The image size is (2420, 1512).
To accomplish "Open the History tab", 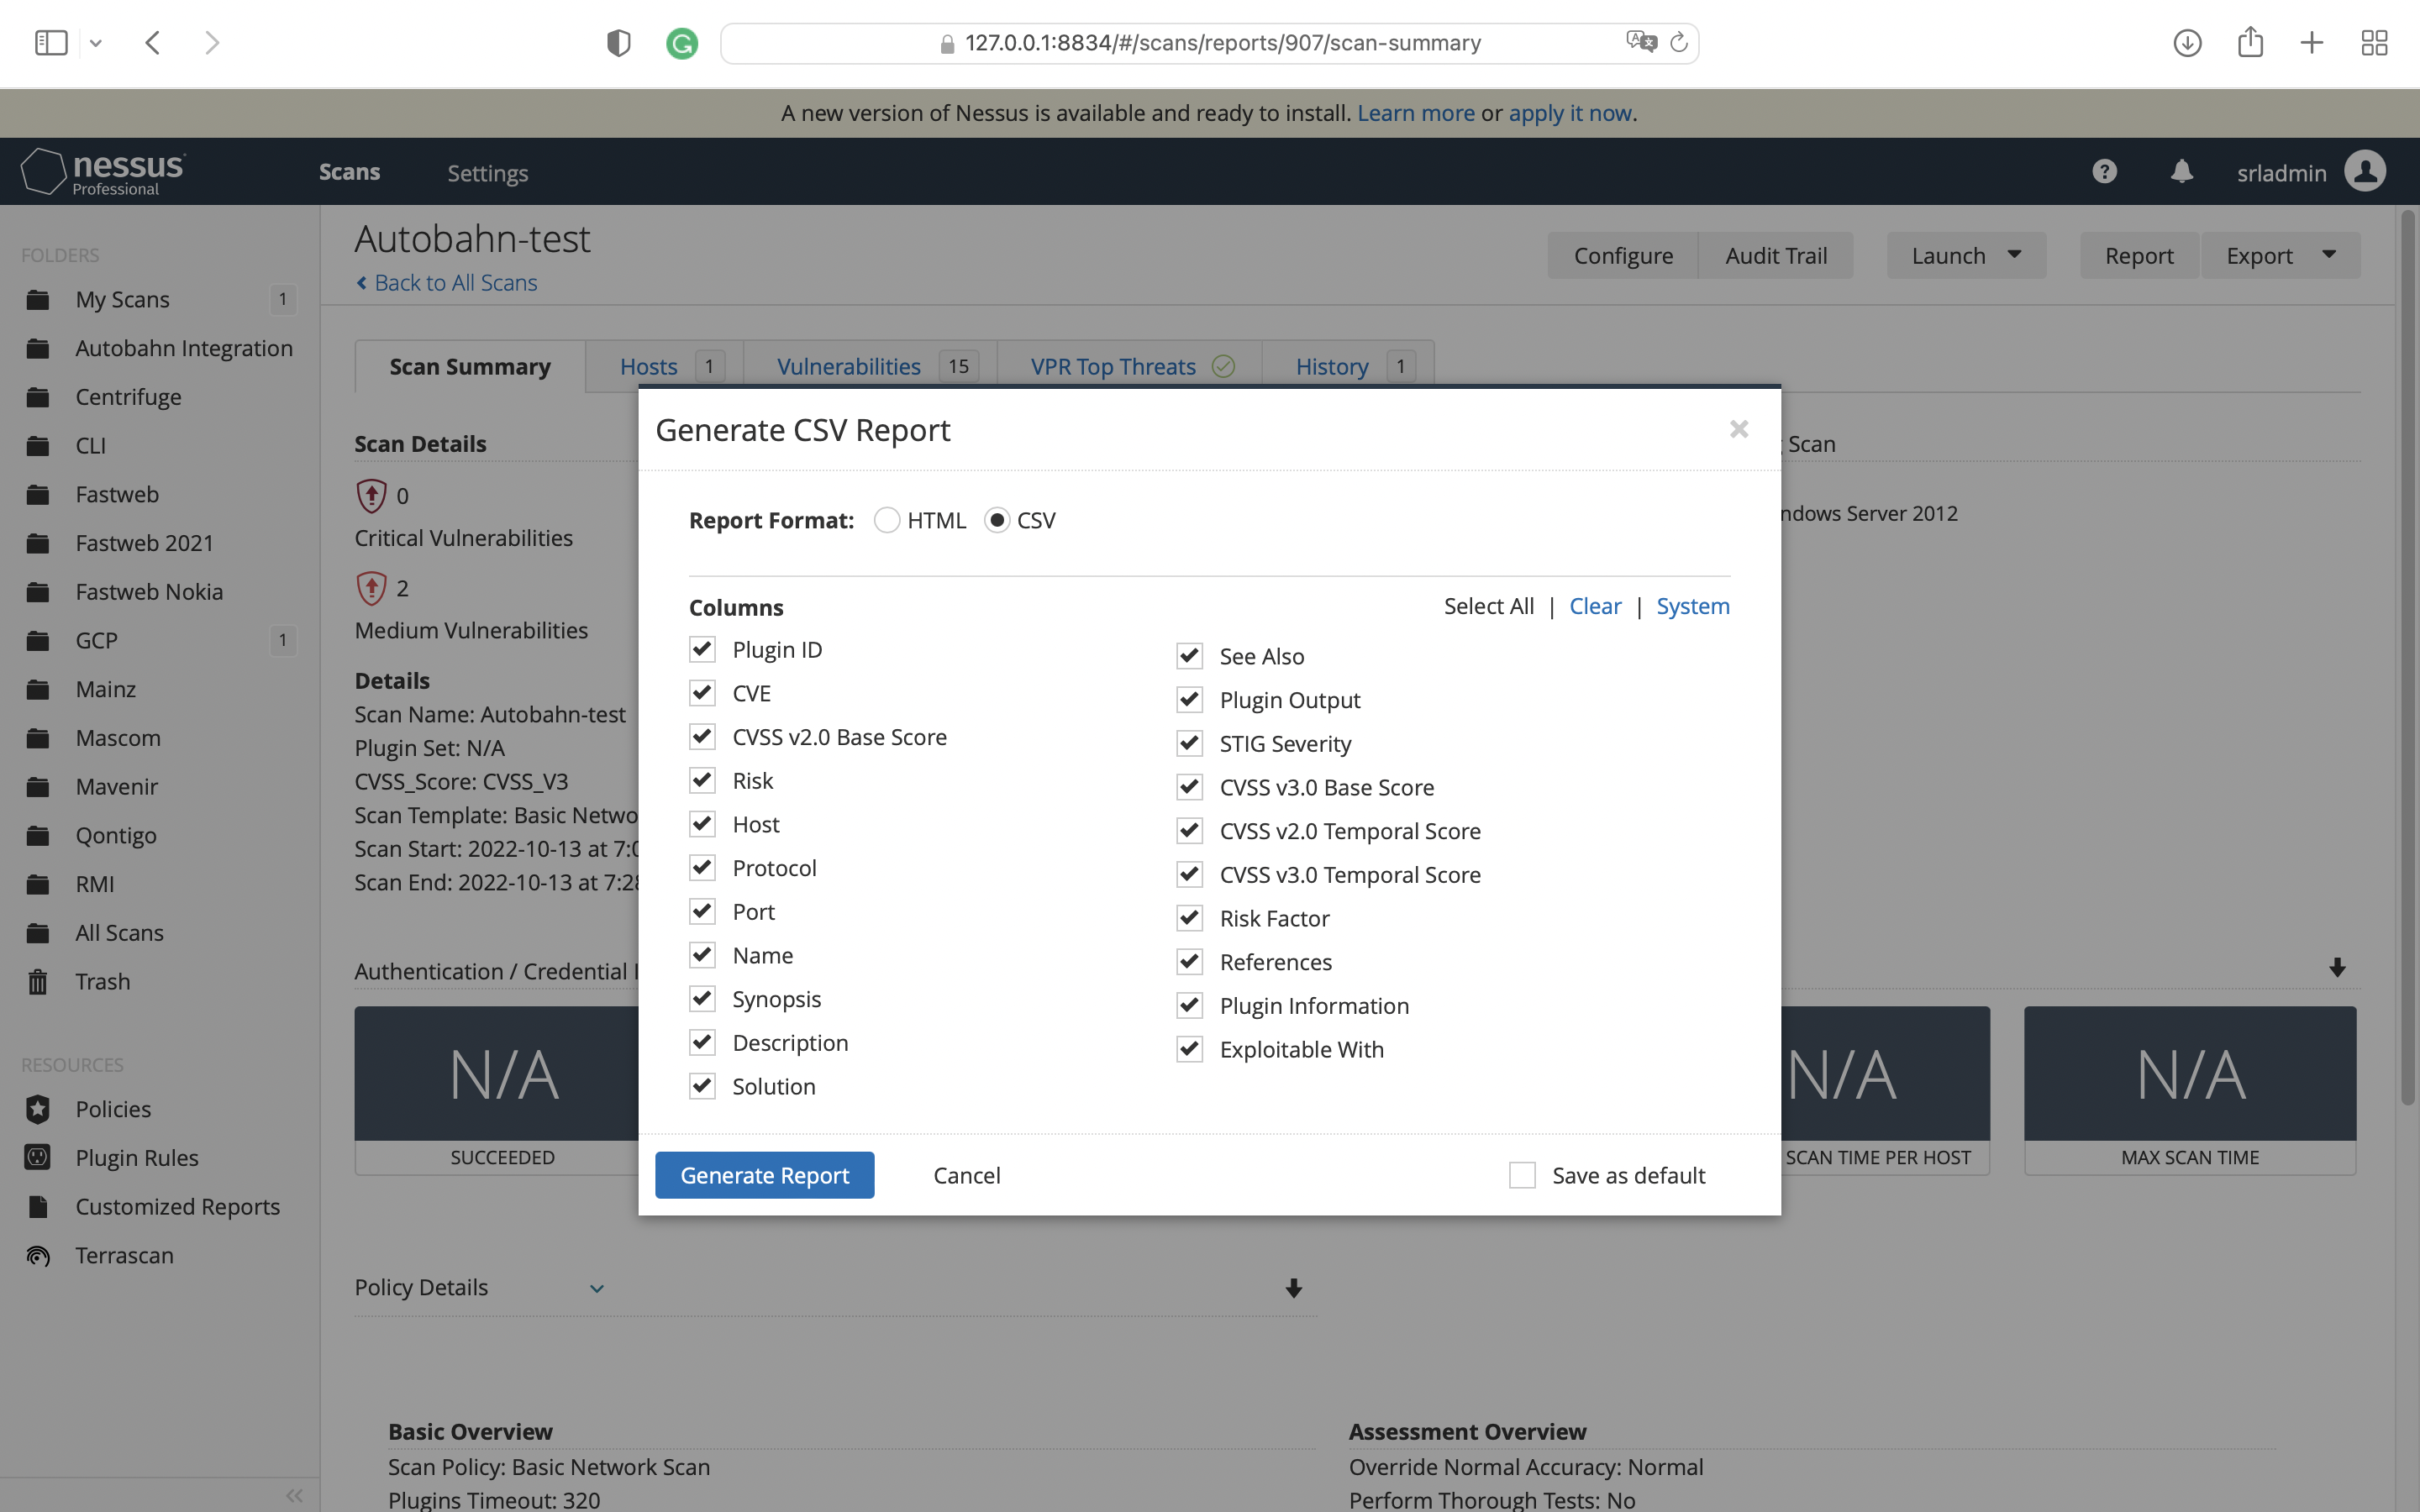I will point(1348,366).
